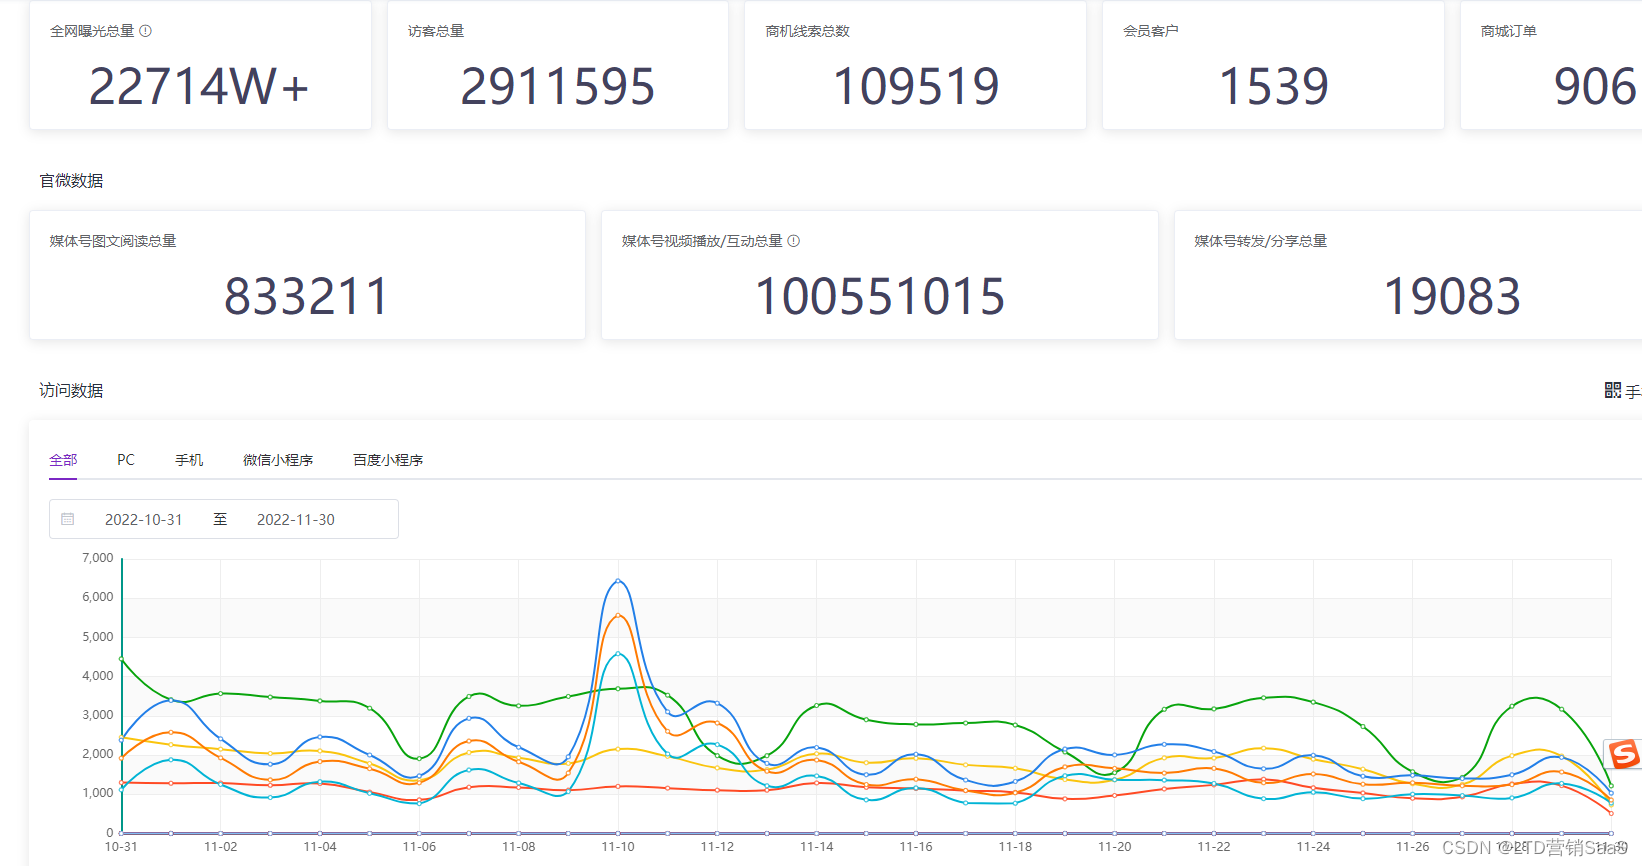1642x866 pixels.
Task: Click the 访客总量 value 2911595
Action: [557, 86]
